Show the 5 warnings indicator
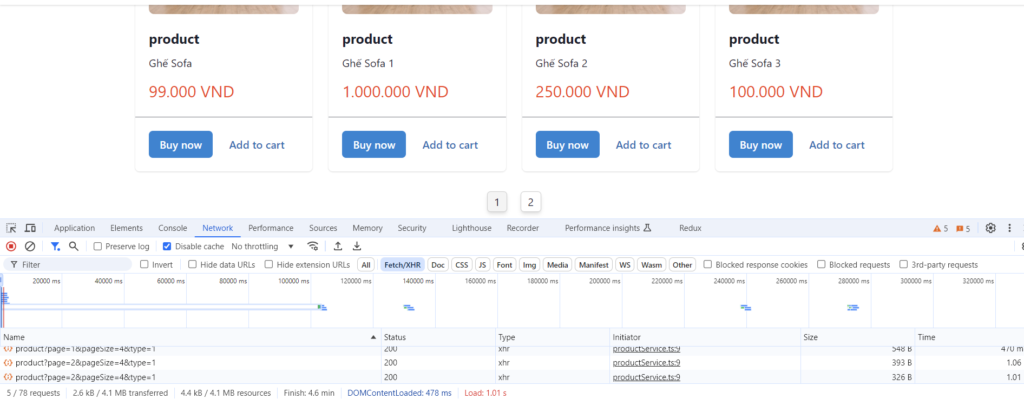Viewport: 1024px width, 399px height. tap(940, 229)
